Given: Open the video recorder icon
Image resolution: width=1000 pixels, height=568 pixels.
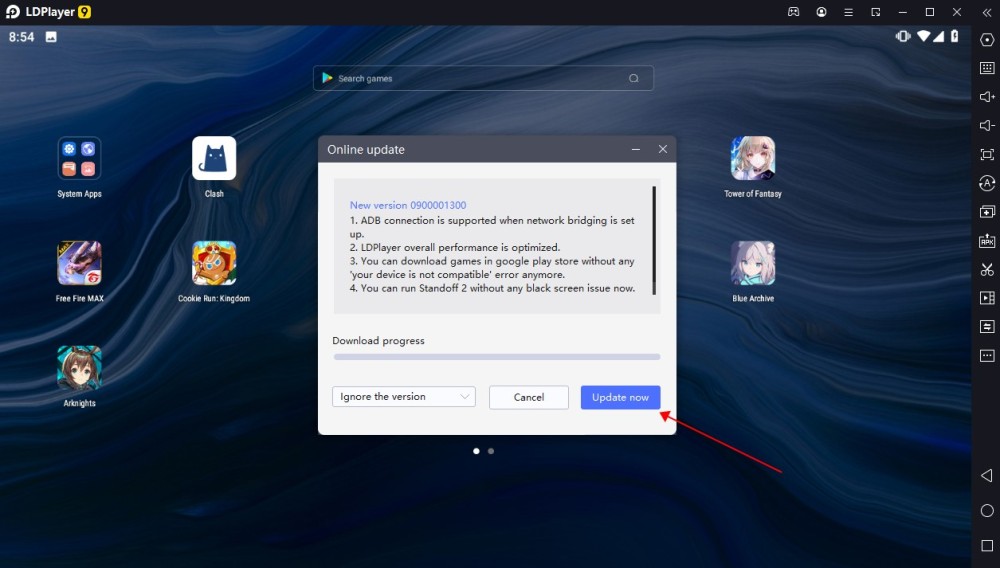Looking at the screenshot, I should (987, 298).
